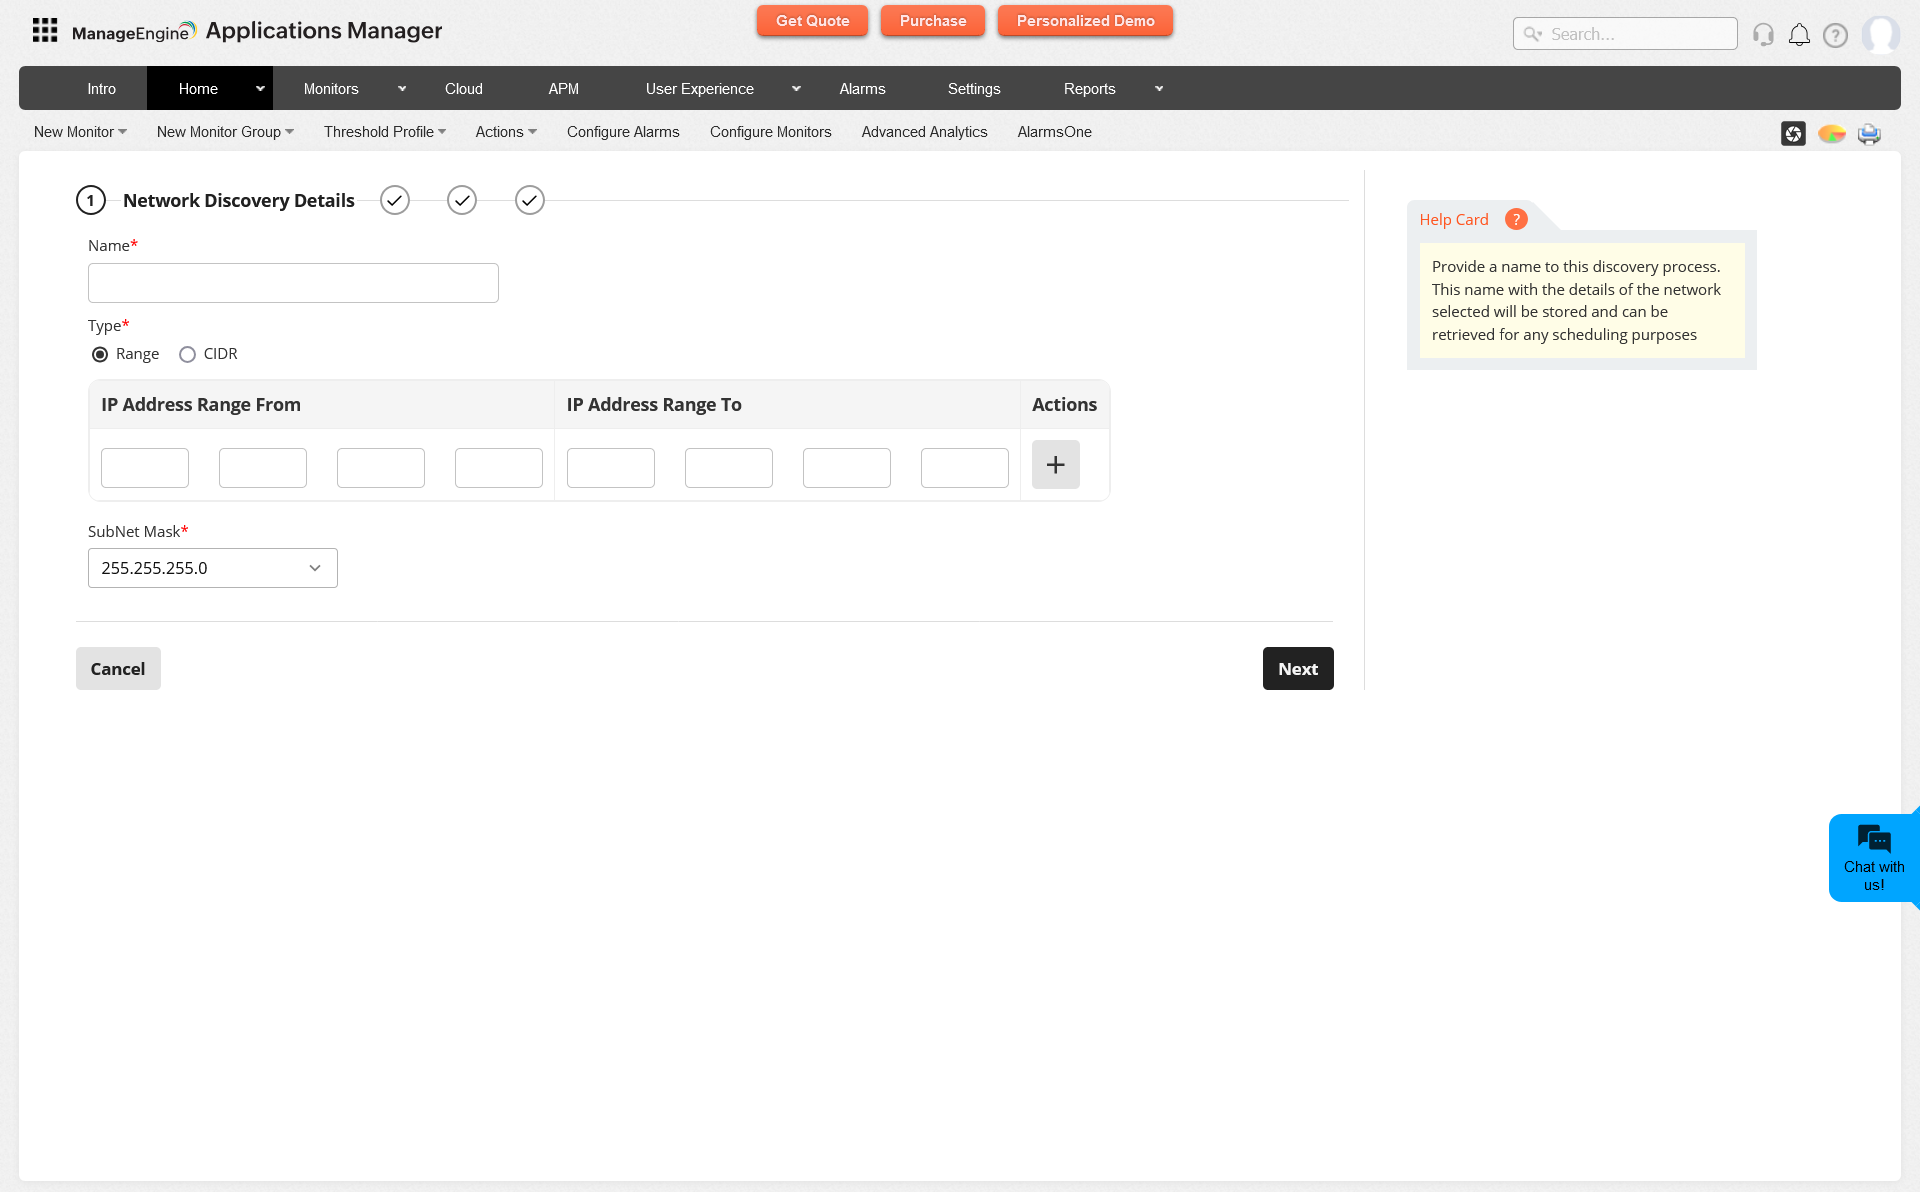Click the printer icon
This screenshot has height=1192, width=1920.
pyautogui.click(x=1869, y=133)
